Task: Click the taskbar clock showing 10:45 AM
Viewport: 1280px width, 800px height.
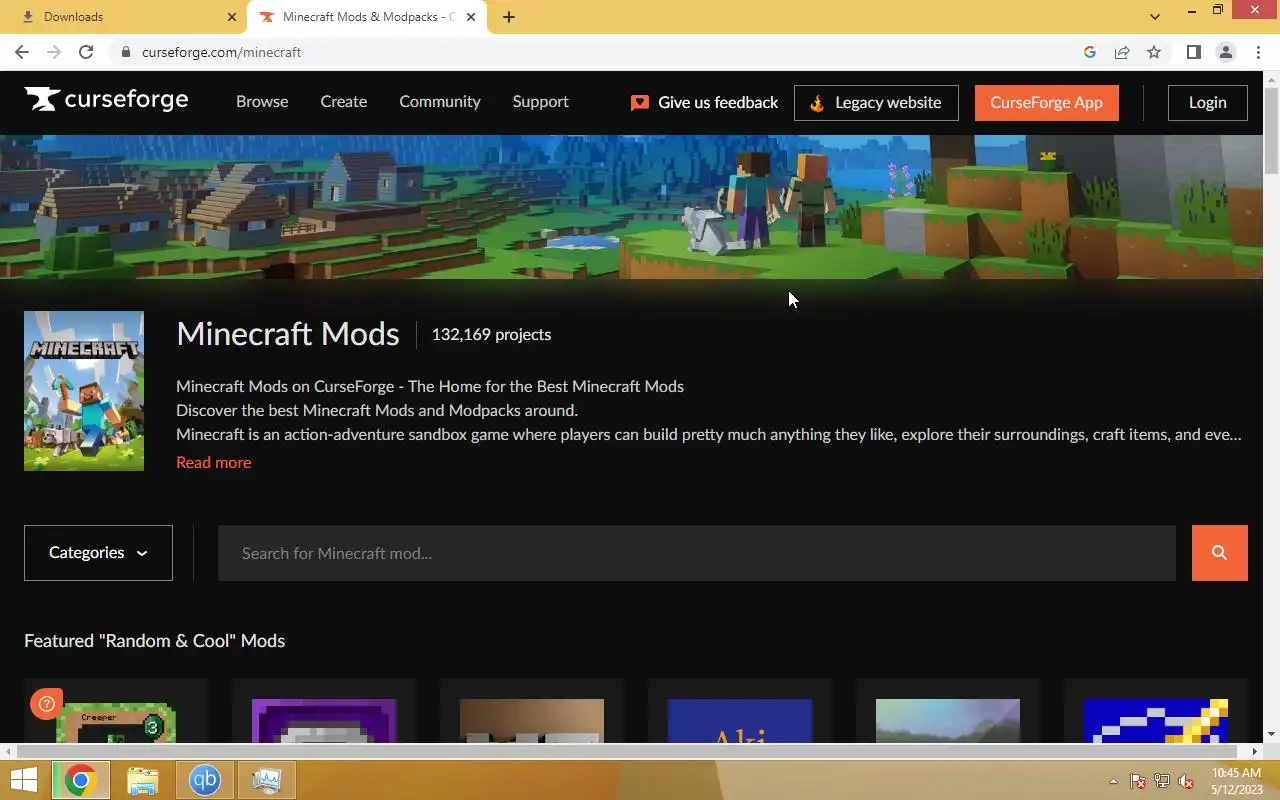Action: (1237, 780)
